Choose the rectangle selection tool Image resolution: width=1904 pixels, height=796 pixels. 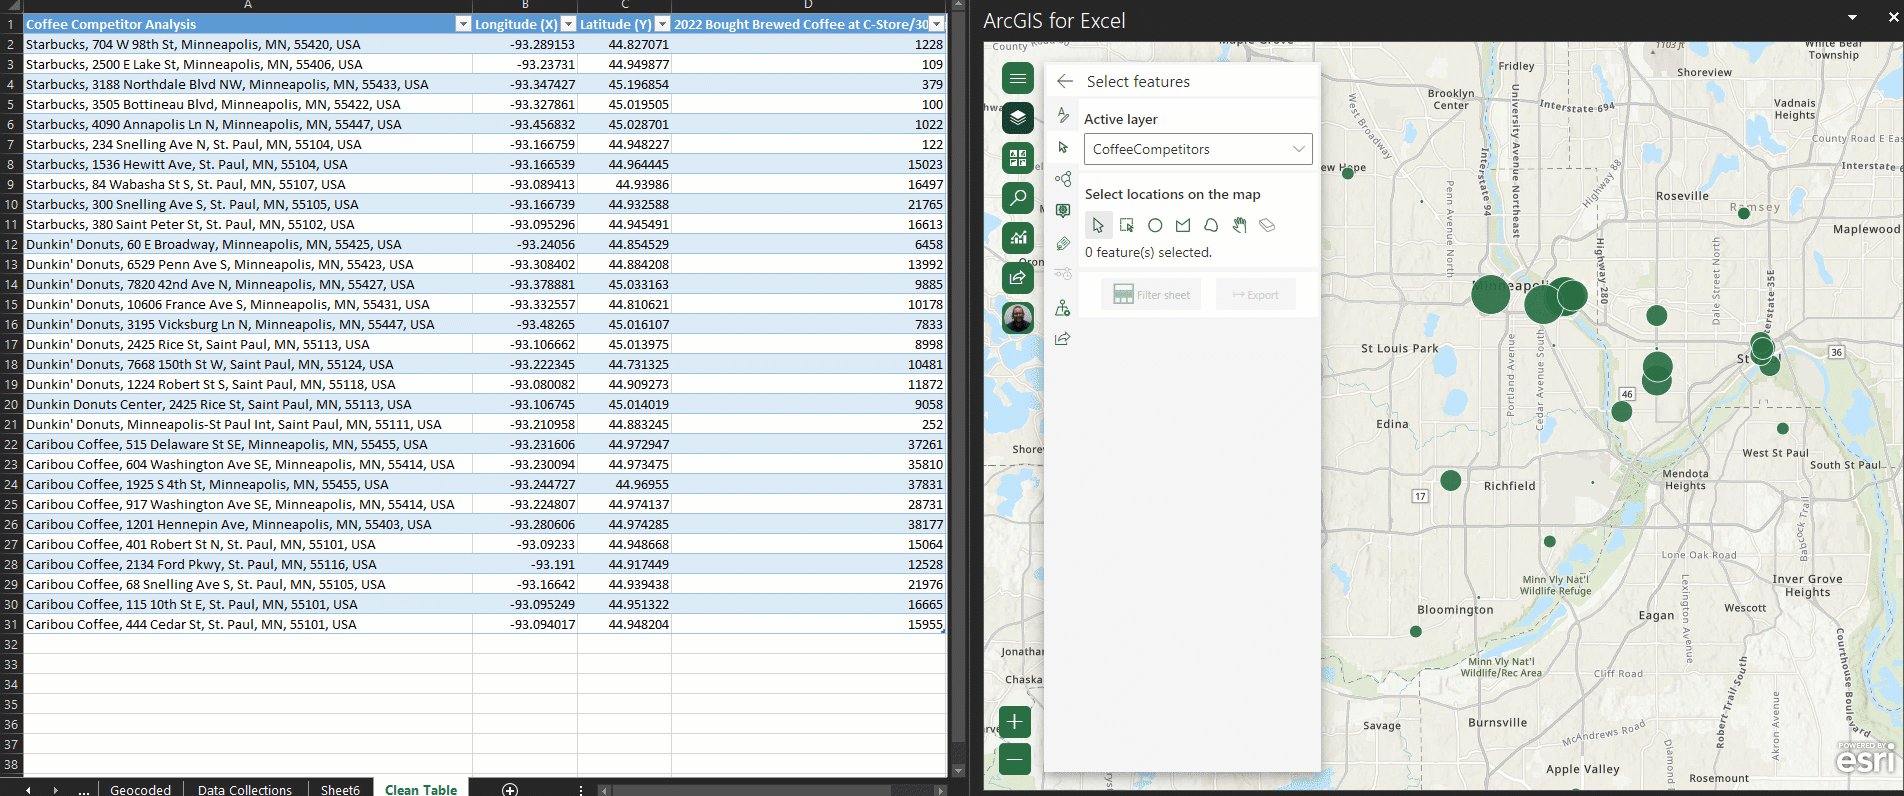1127,225
